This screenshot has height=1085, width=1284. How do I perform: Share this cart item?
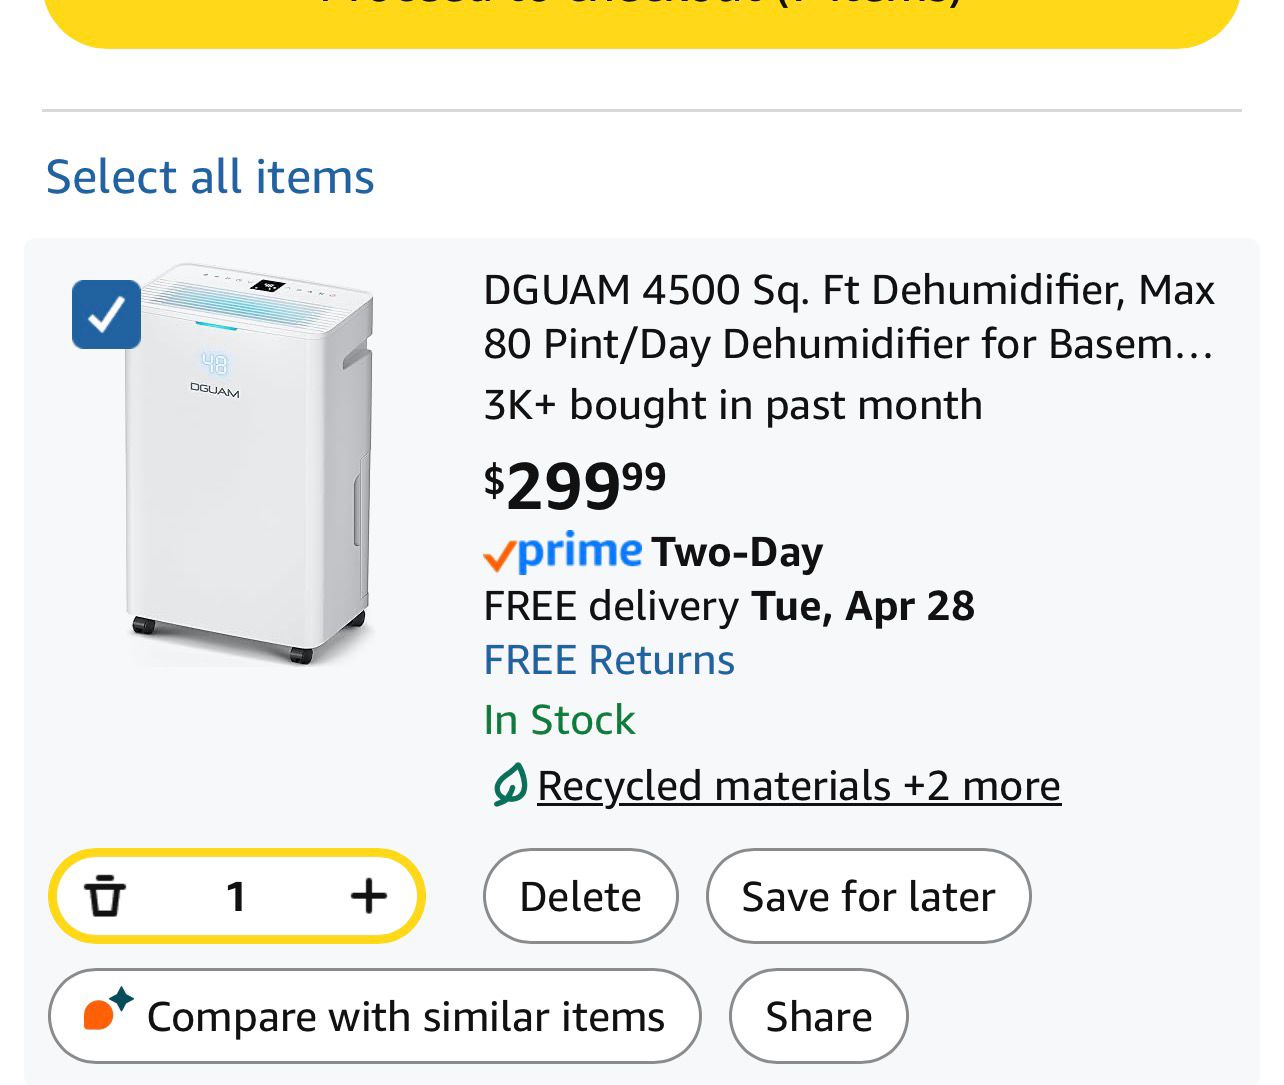(x=818, y=1016)
